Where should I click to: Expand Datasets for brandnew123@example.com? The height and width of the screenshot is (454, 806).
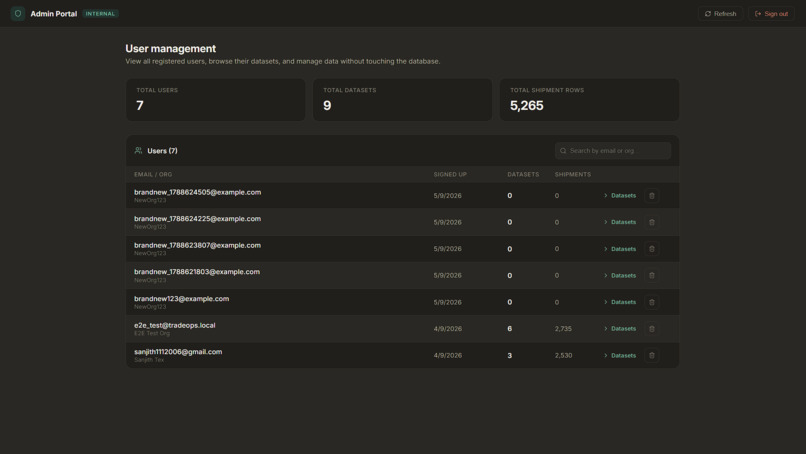pos(620,302)
